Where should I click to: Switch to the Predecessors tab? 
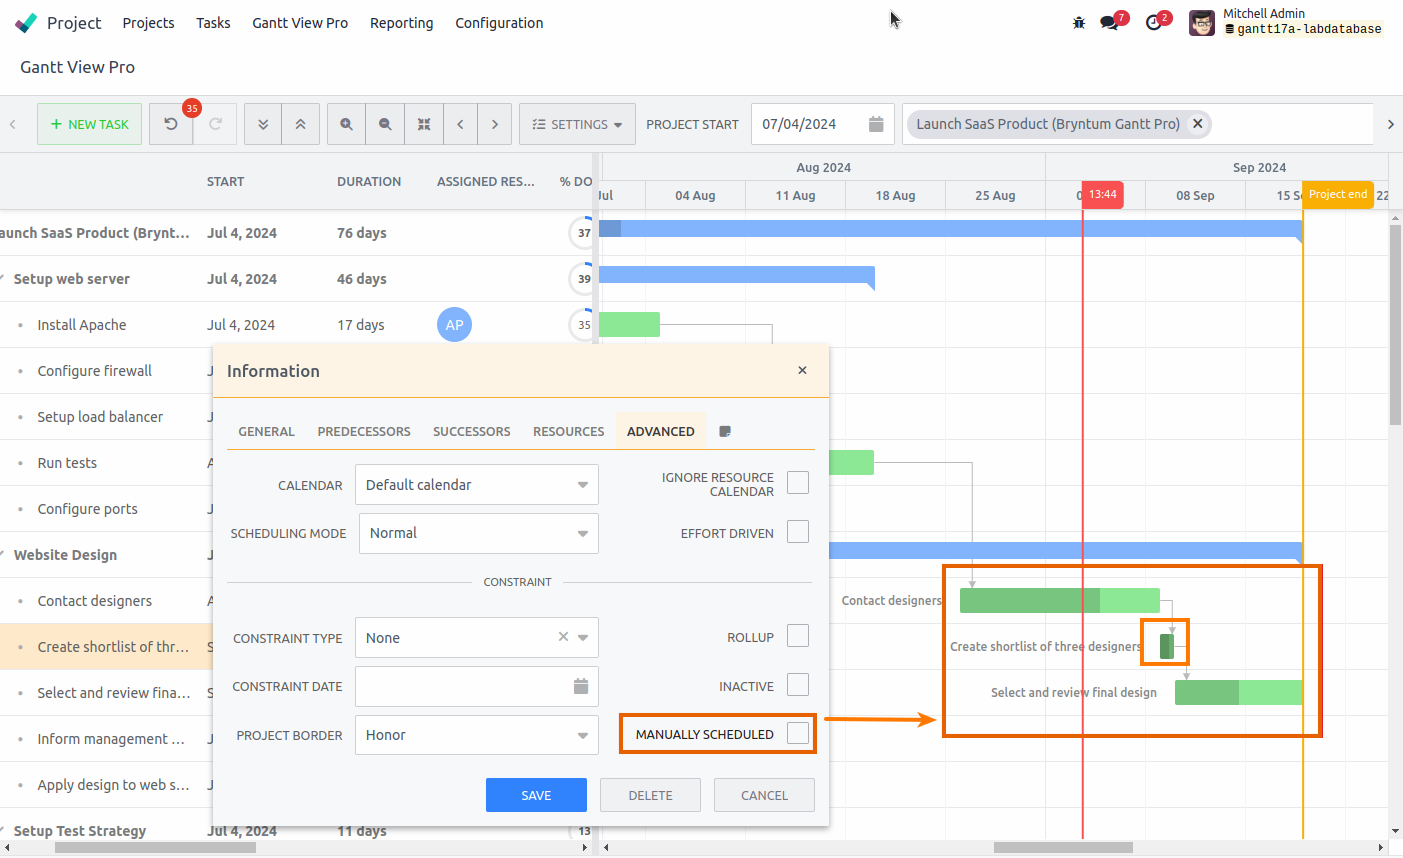coord(363,431)
